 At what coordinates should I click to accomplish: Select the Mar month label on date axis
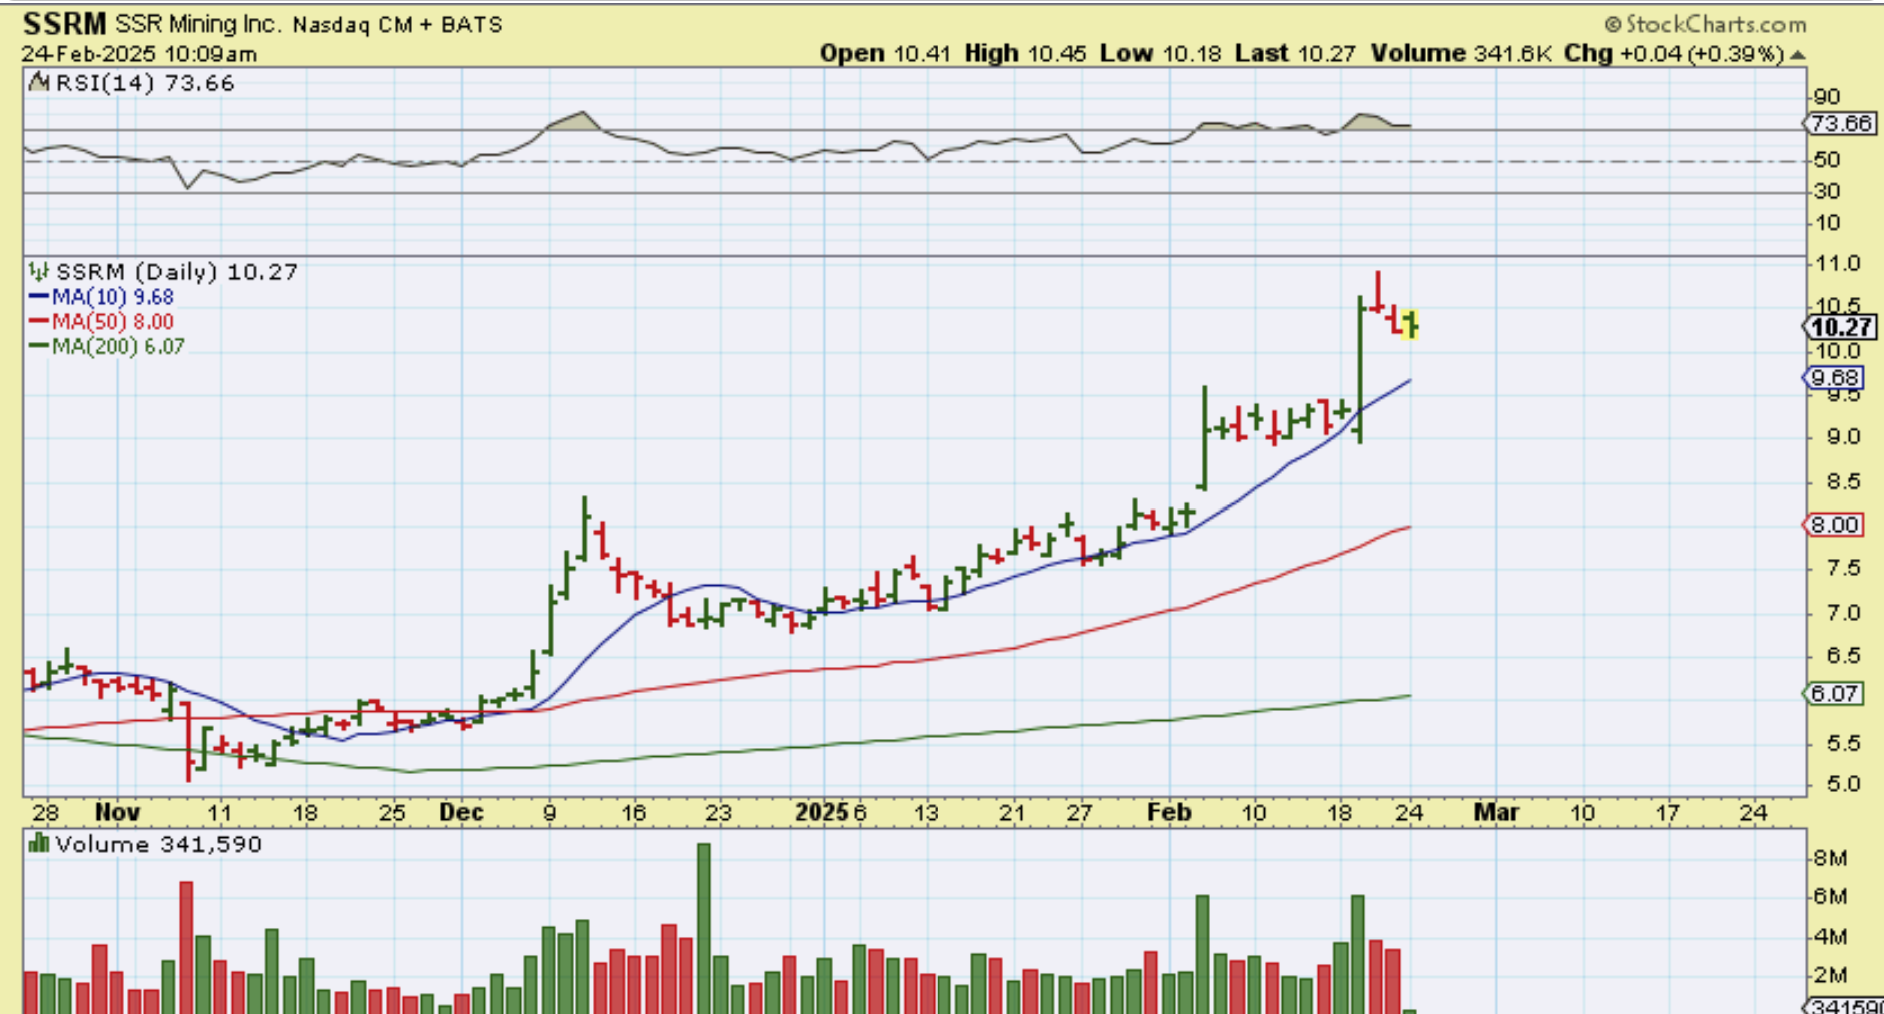[1497, 812]
